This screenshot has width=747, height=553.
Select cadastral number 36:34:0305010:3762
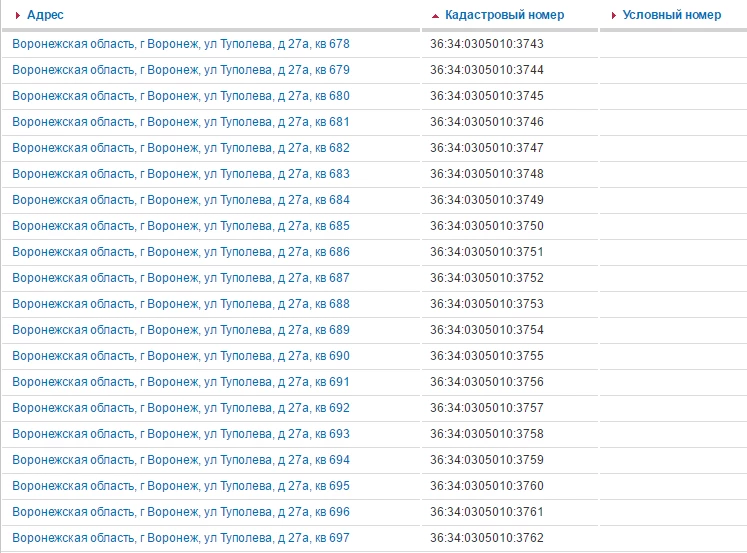pos(487,538)
